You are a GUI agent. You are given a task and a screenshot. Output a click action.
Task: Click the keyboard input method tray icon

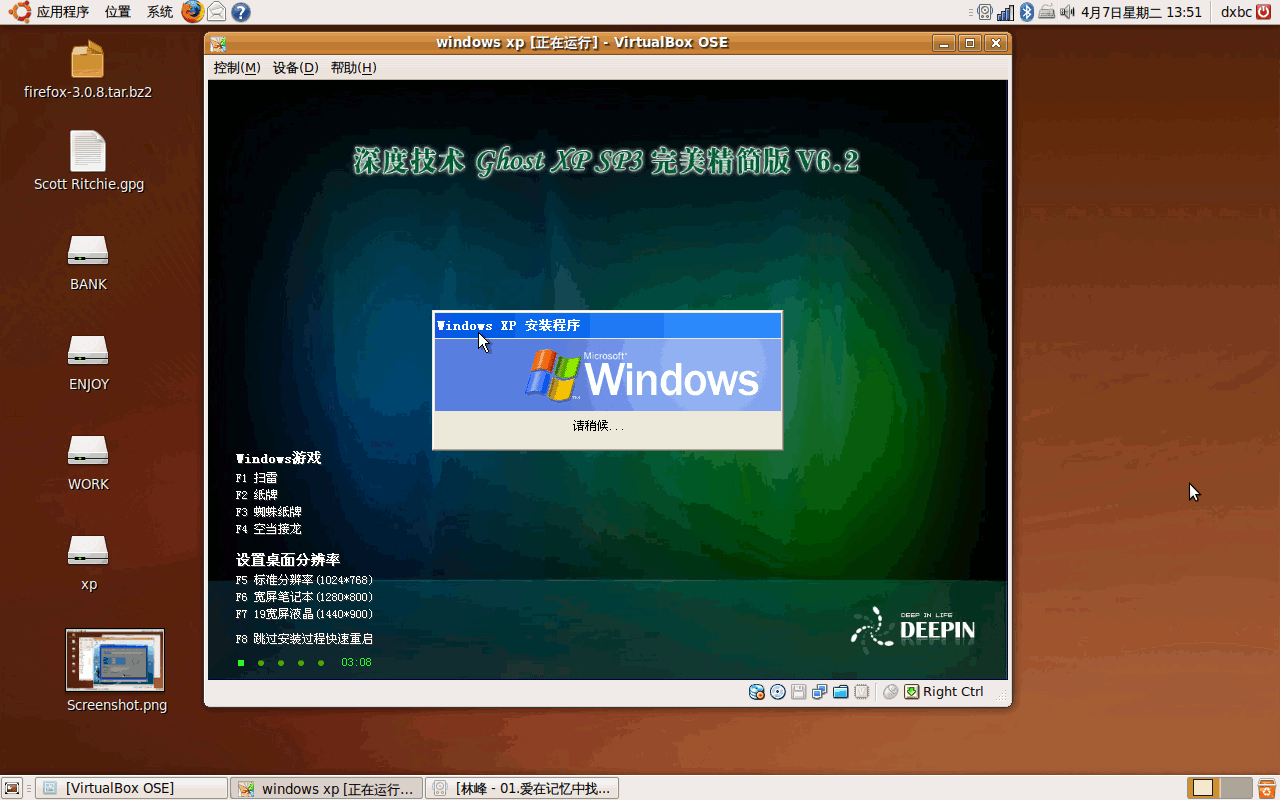pyautogui.click(x=1046, y=12)
